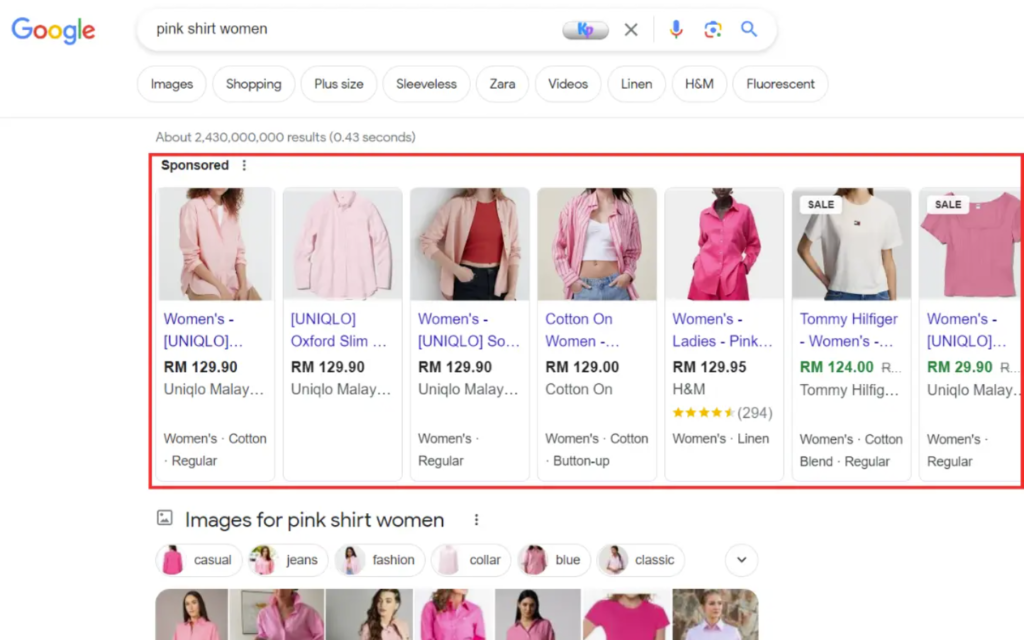1024x640 pixels.
Task: Switch to the Shopping filter
Action: (x=253, y=84)
